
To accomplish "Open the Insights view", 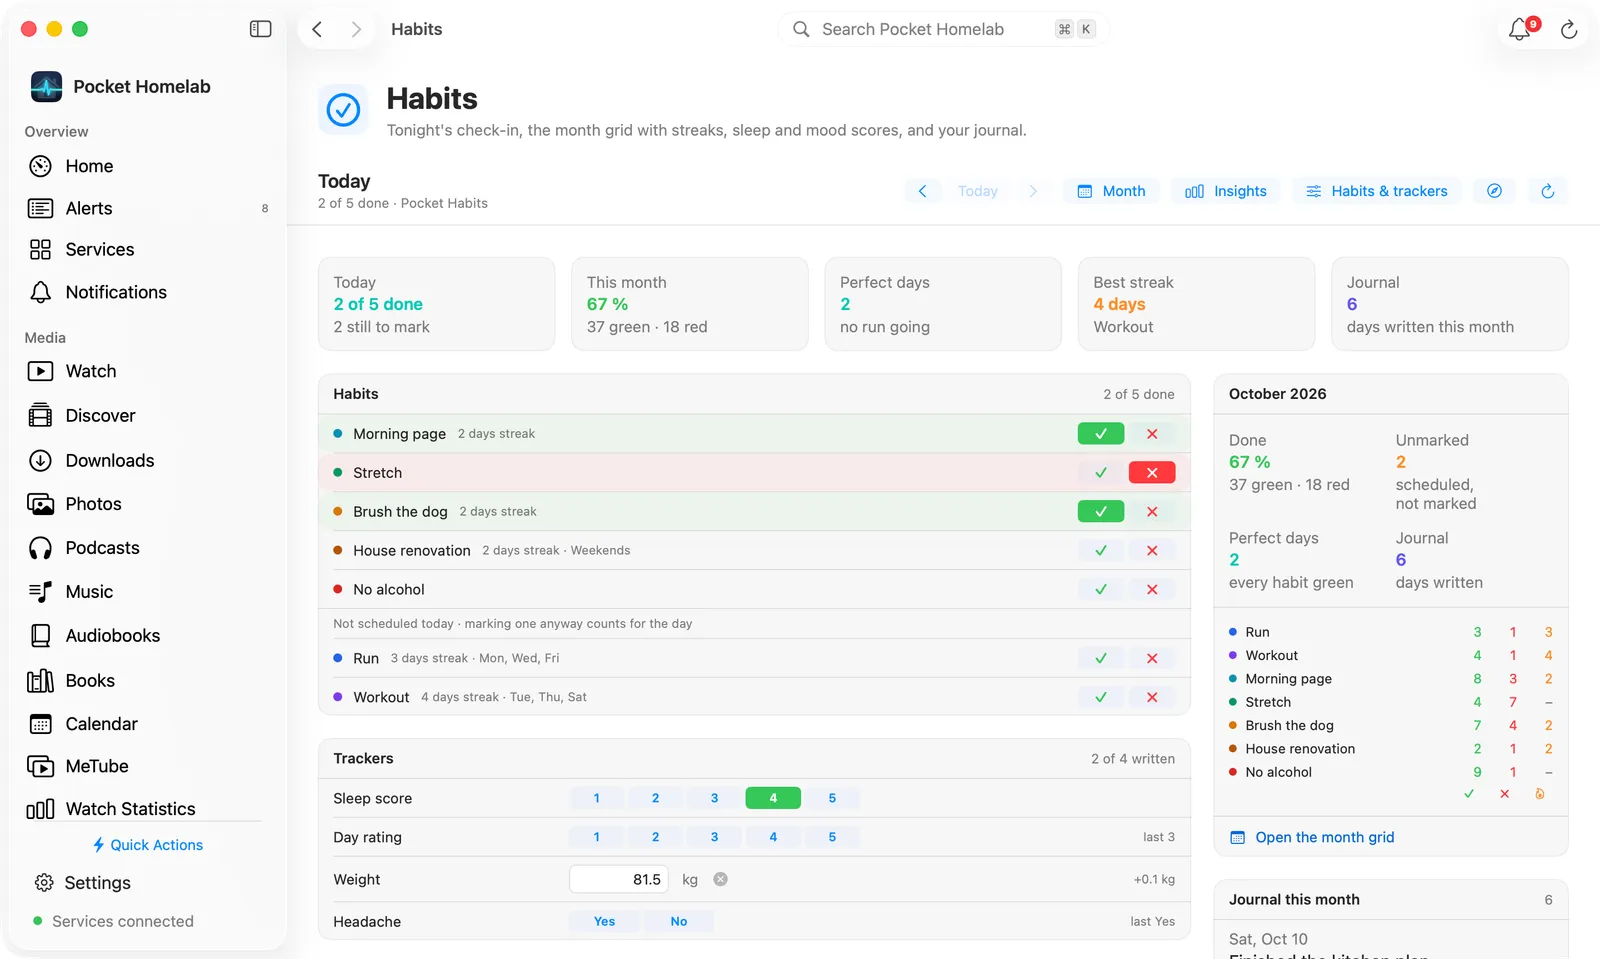I will [1225, 191].
